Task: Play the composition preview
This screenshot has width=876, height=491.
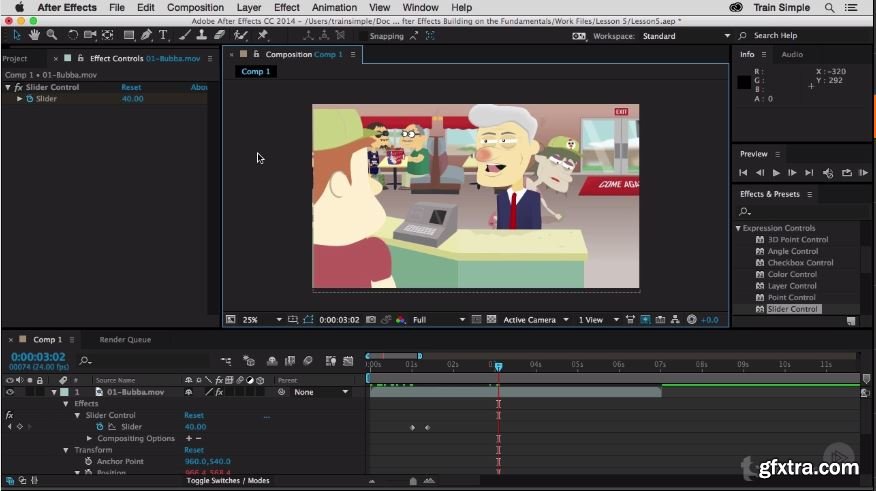Action: (776, 173)
